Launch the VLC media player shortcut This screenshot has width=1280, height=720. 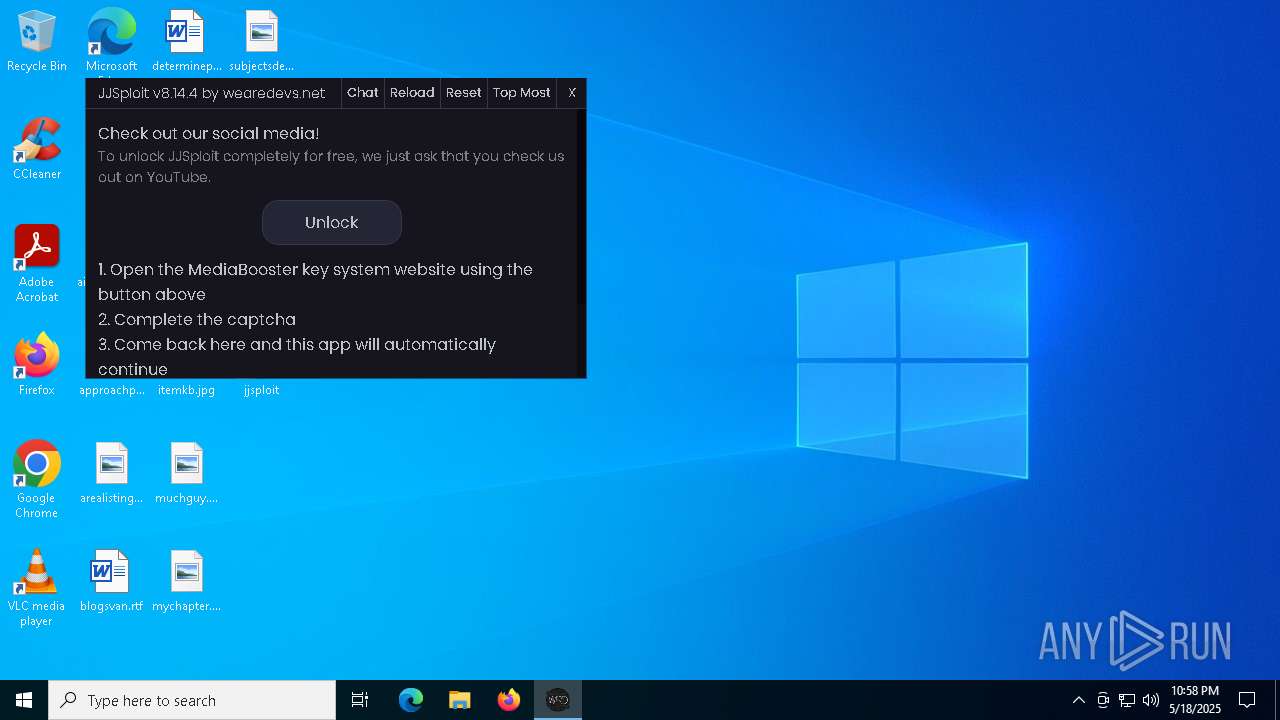(x=37, y=588)
